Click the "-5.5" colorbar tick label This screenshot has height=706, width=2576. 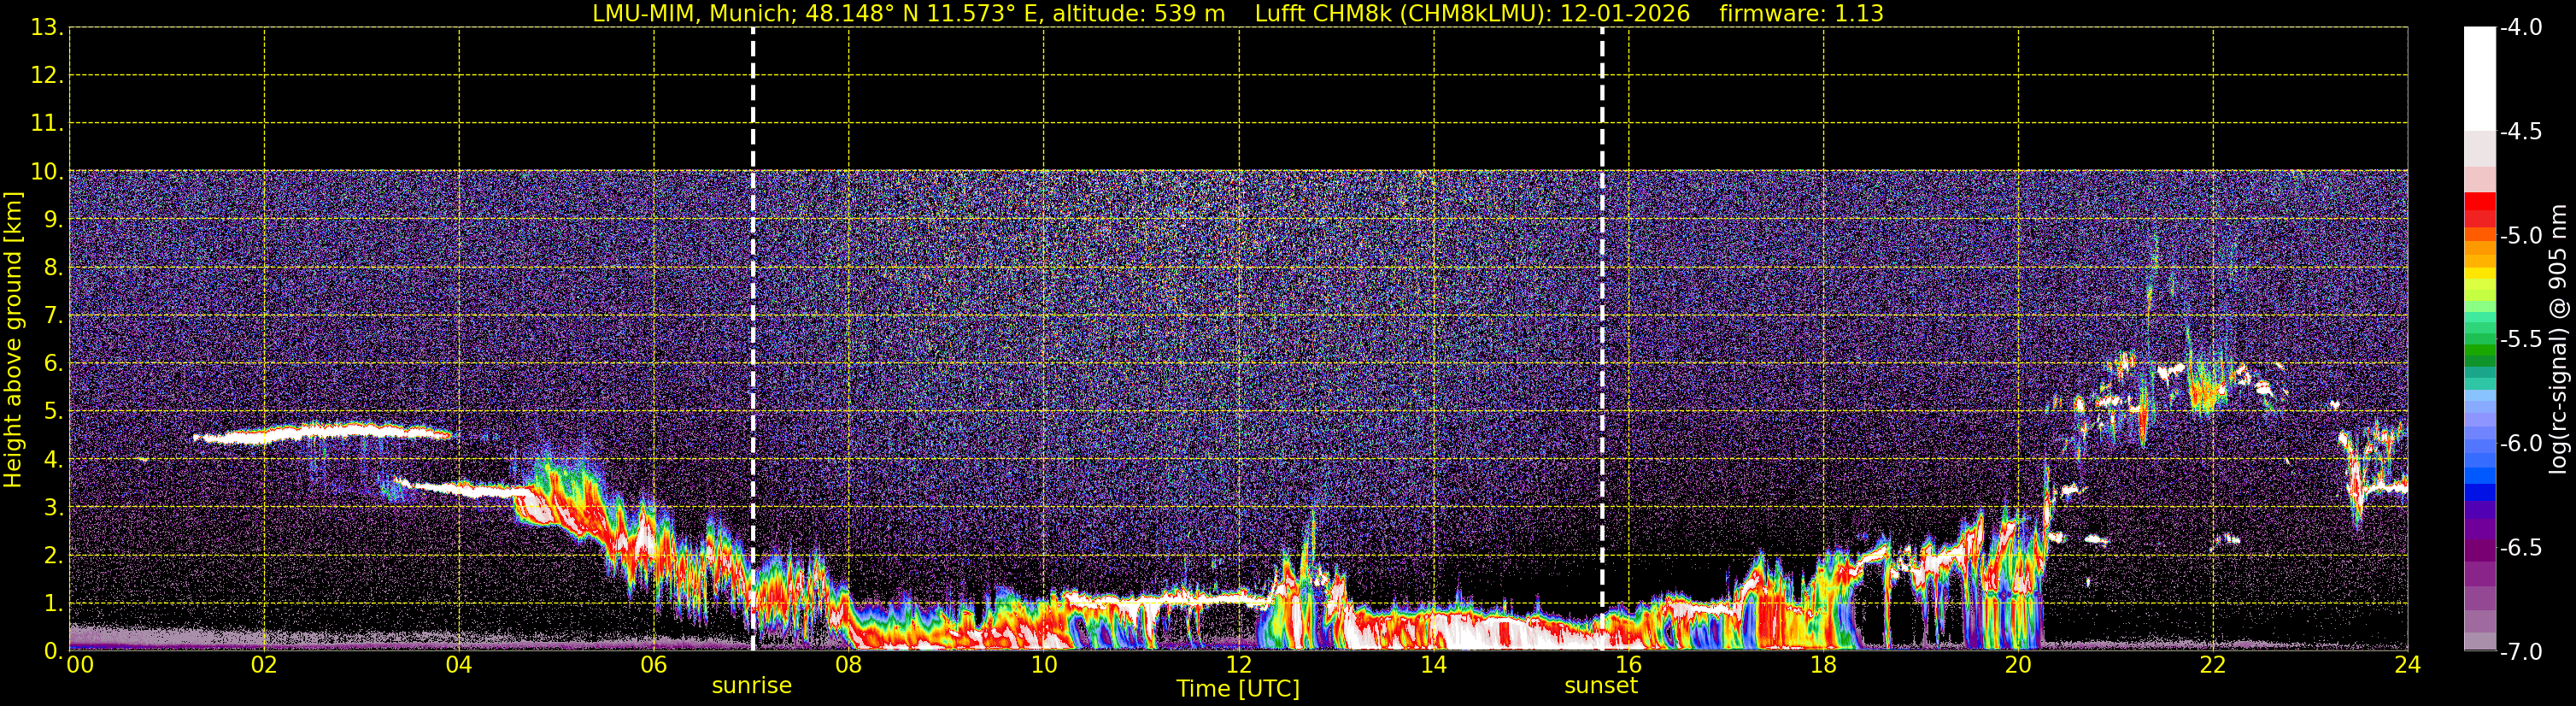(2521, 340)
